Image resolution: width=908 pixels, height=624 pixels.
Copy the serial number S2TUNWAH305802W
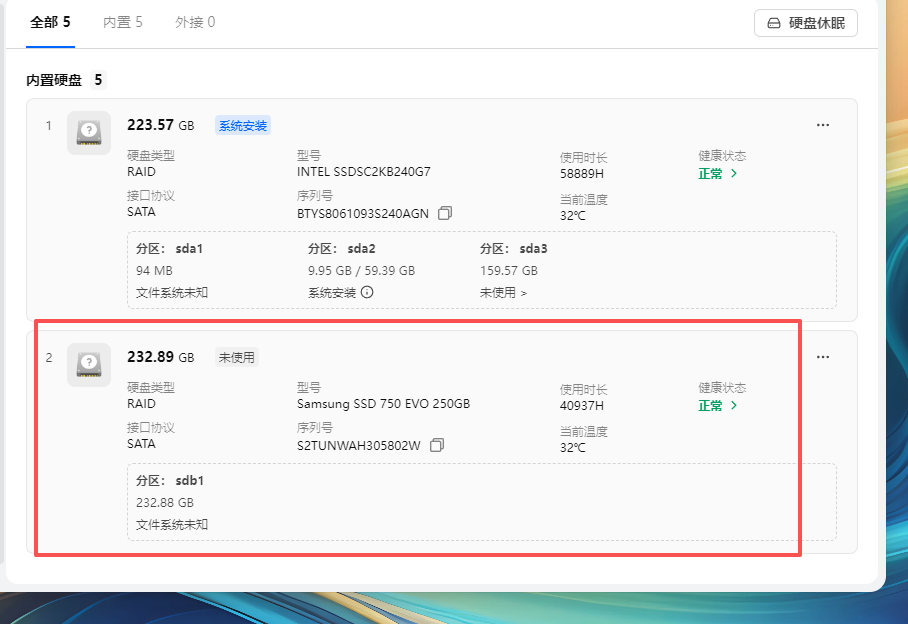tap(437, 445)
